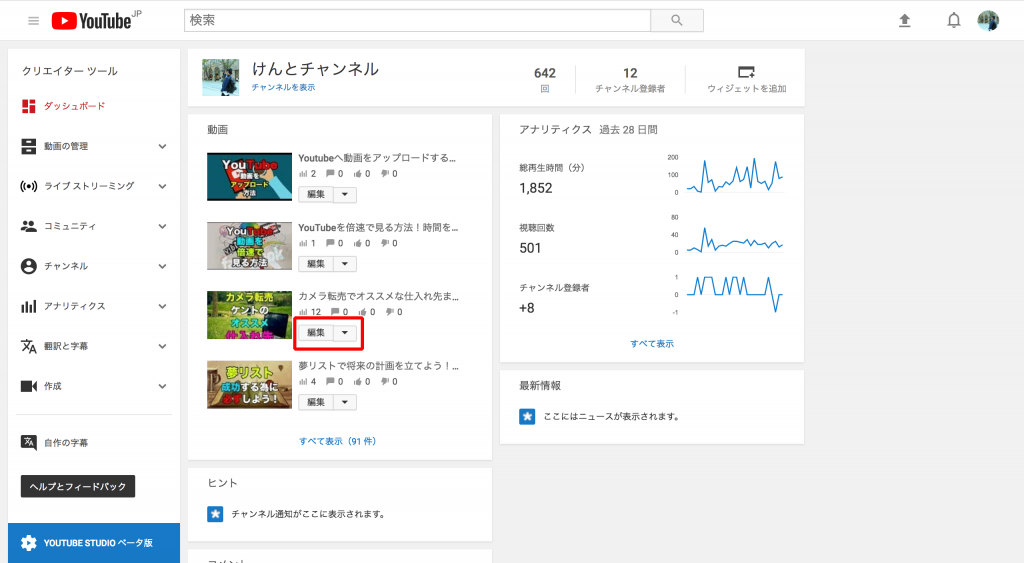
Task: Click the channel avatar next to けんとチャンネル
Action: pyautogui.click(x=221, y=77)
